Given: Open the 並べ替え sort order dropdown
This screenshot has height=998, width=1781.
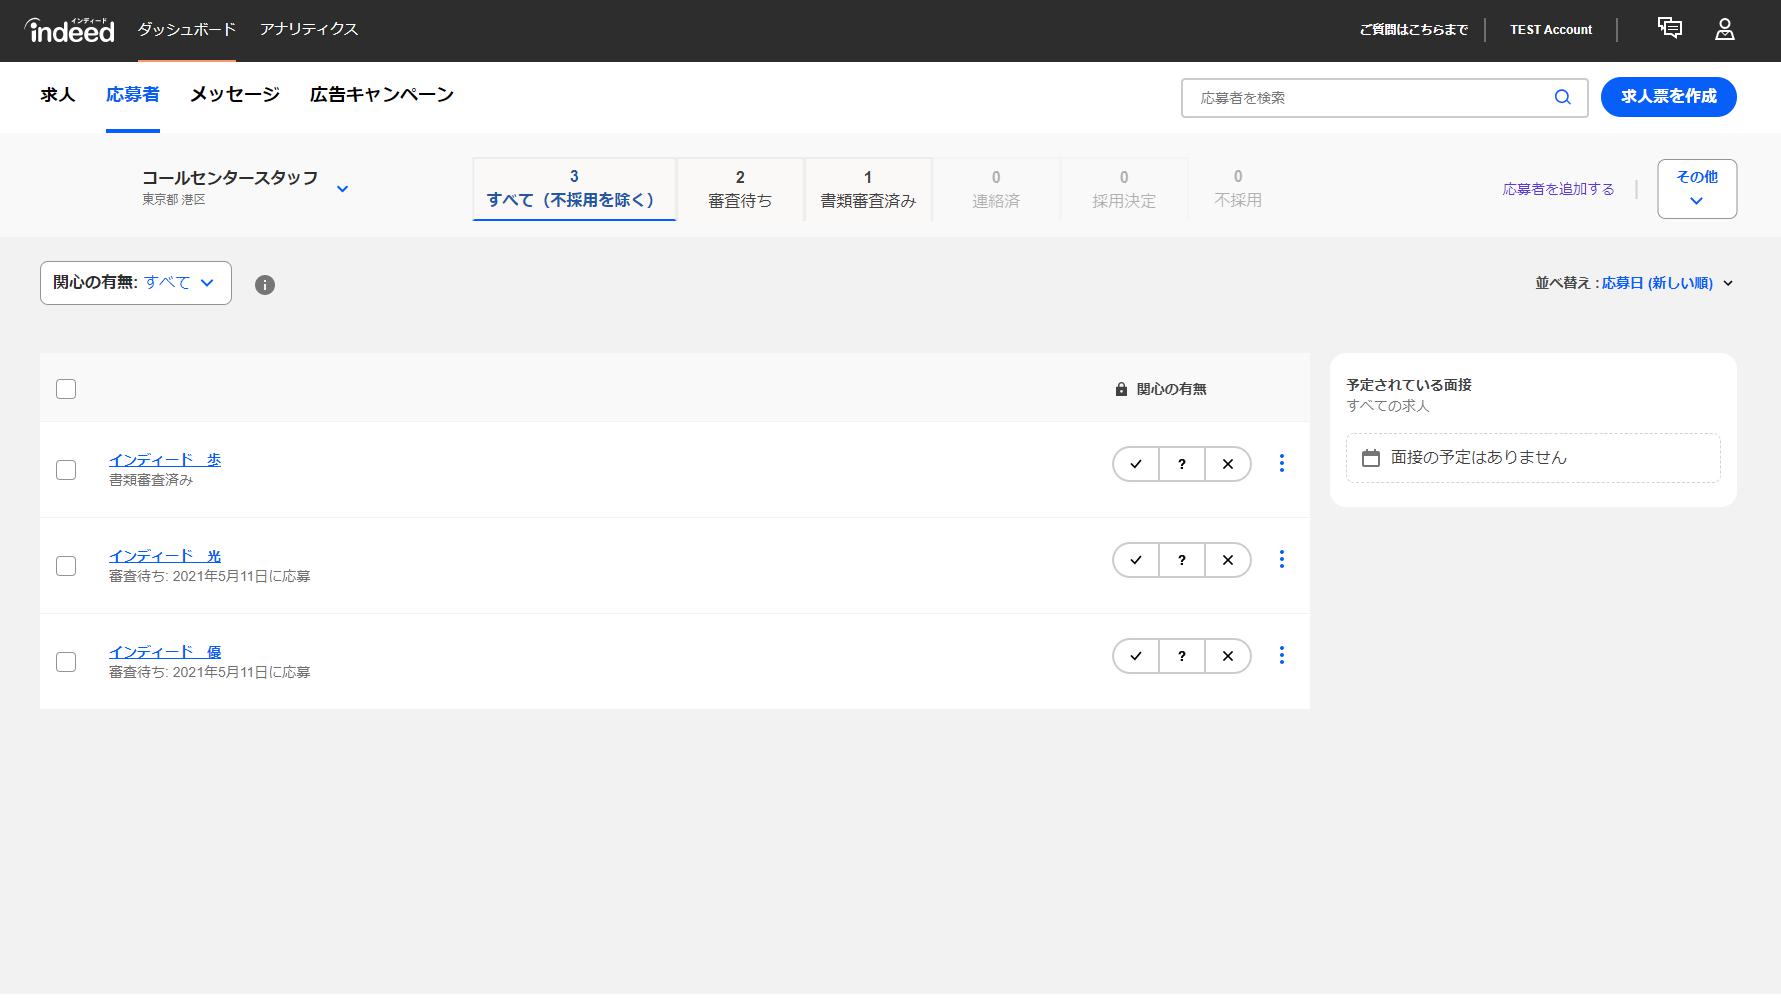Looking at the screenshot, I should 1634,283.
